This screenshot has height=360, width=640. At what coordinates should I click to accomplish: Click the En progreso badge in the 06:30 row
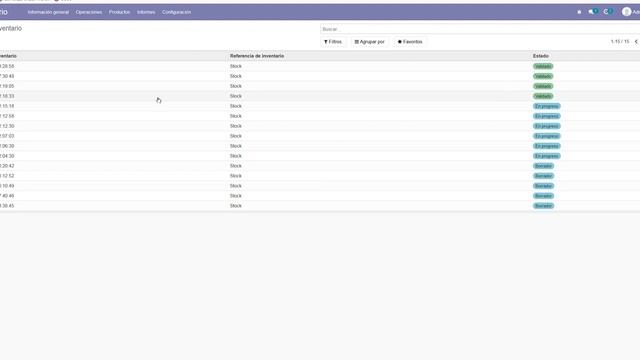(547, 146)
